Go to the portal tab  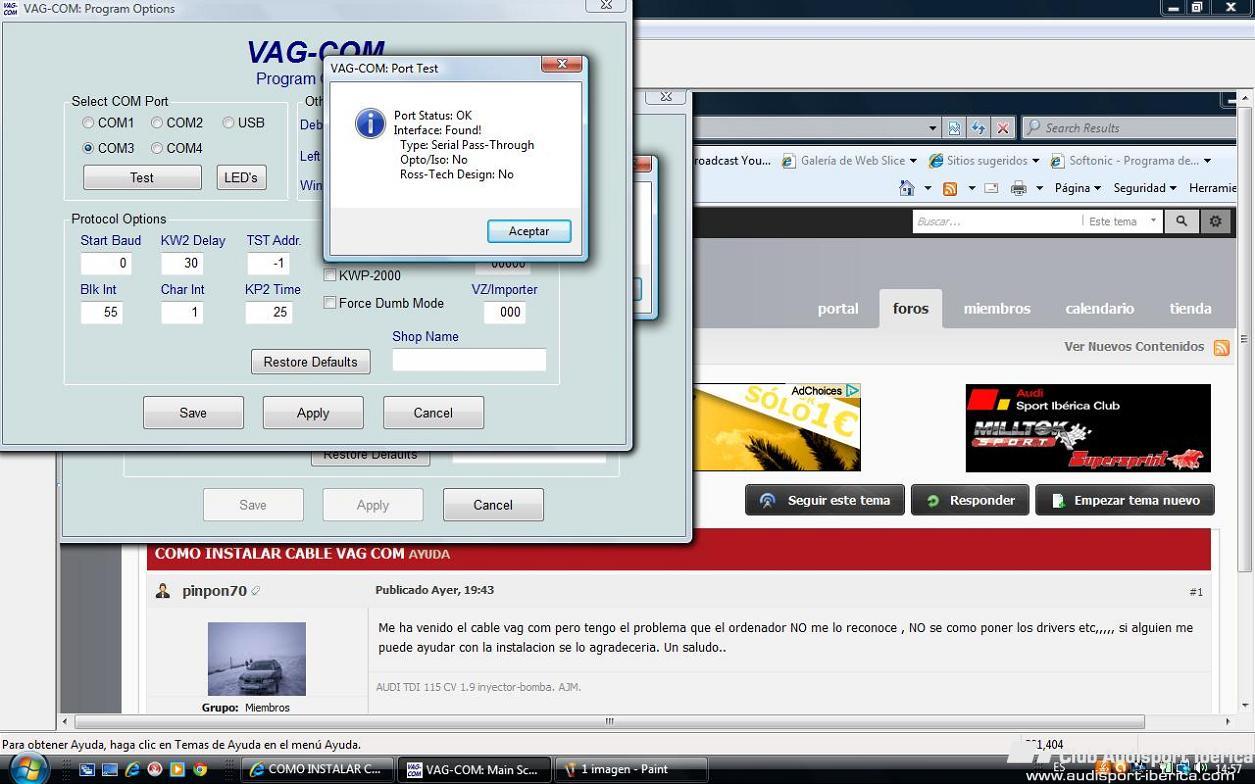point(838,309)
